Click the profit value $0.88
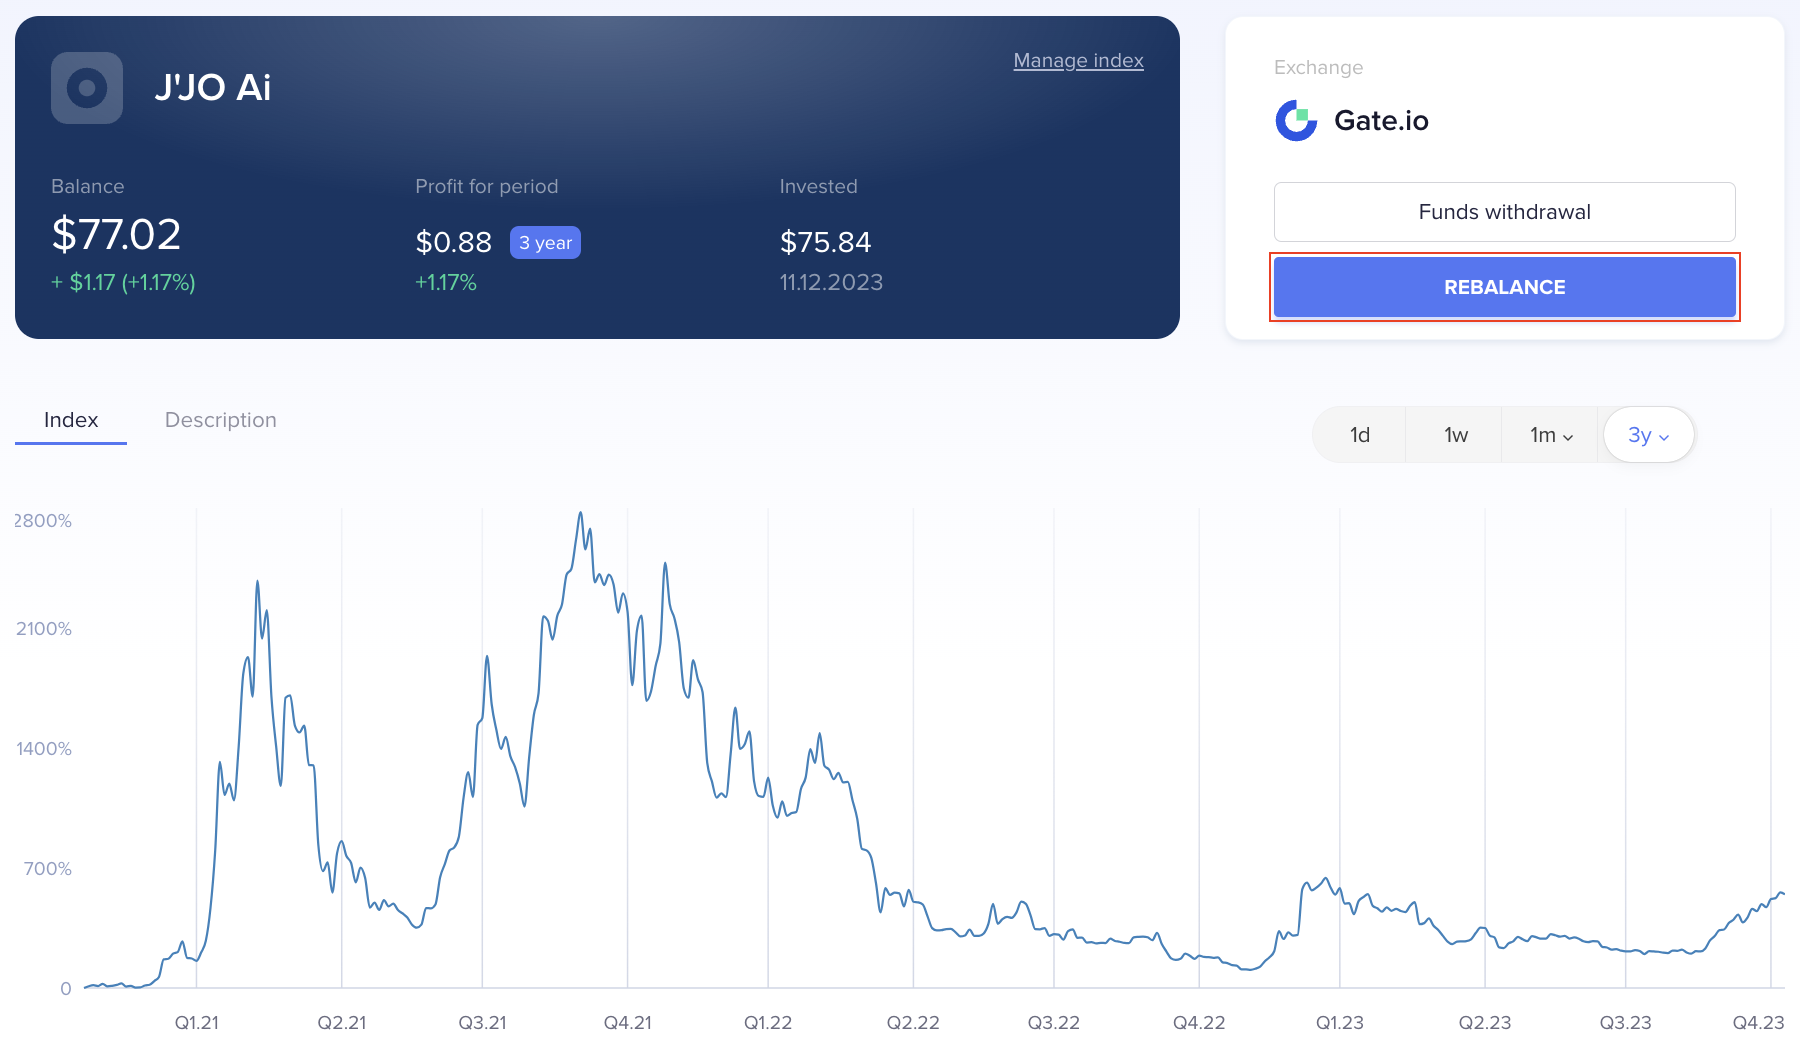 [x=453, y=242]
